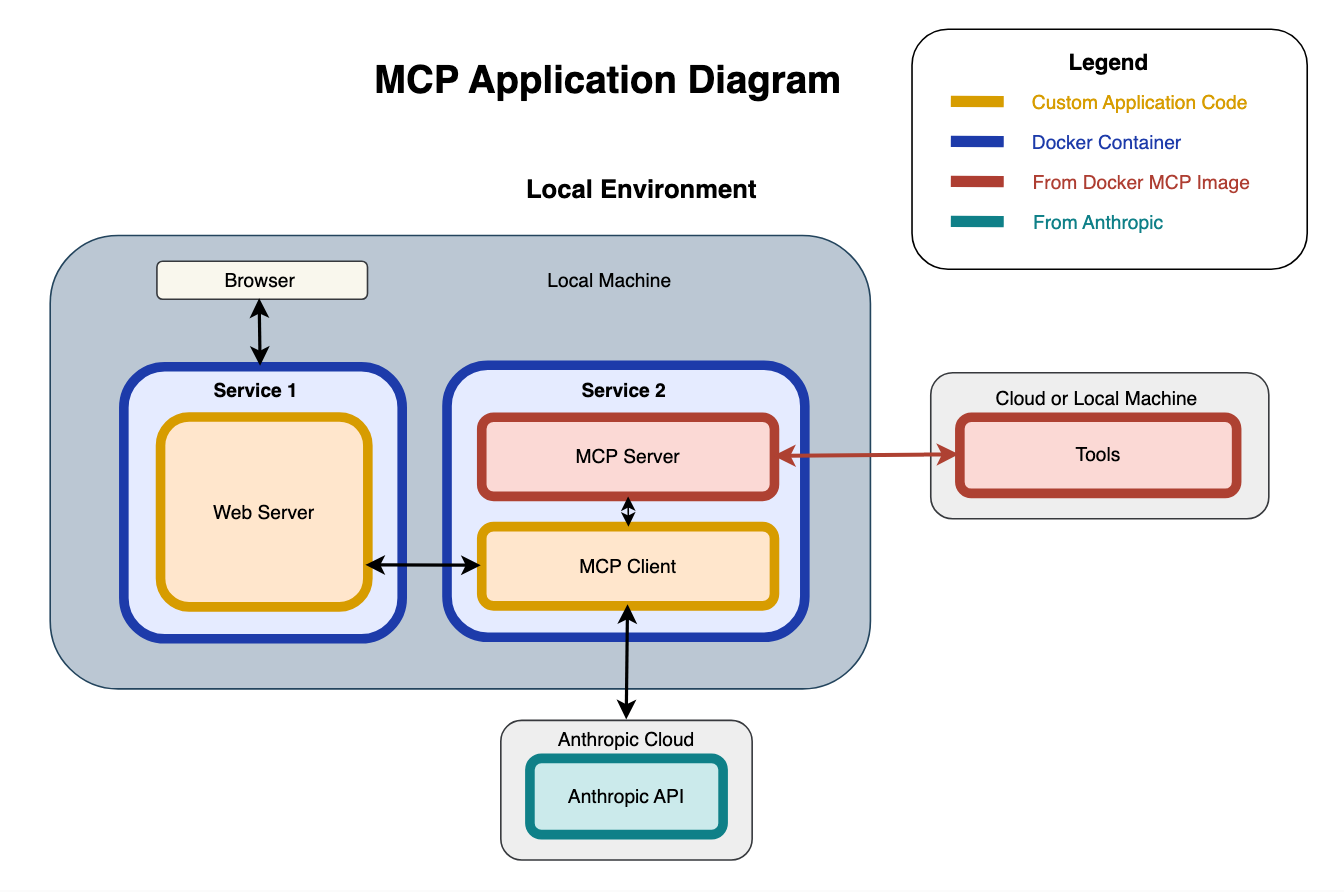The image size is (1344, 892).
Task: Select the blue Docker Container swatch
Action: coord(977,142)
